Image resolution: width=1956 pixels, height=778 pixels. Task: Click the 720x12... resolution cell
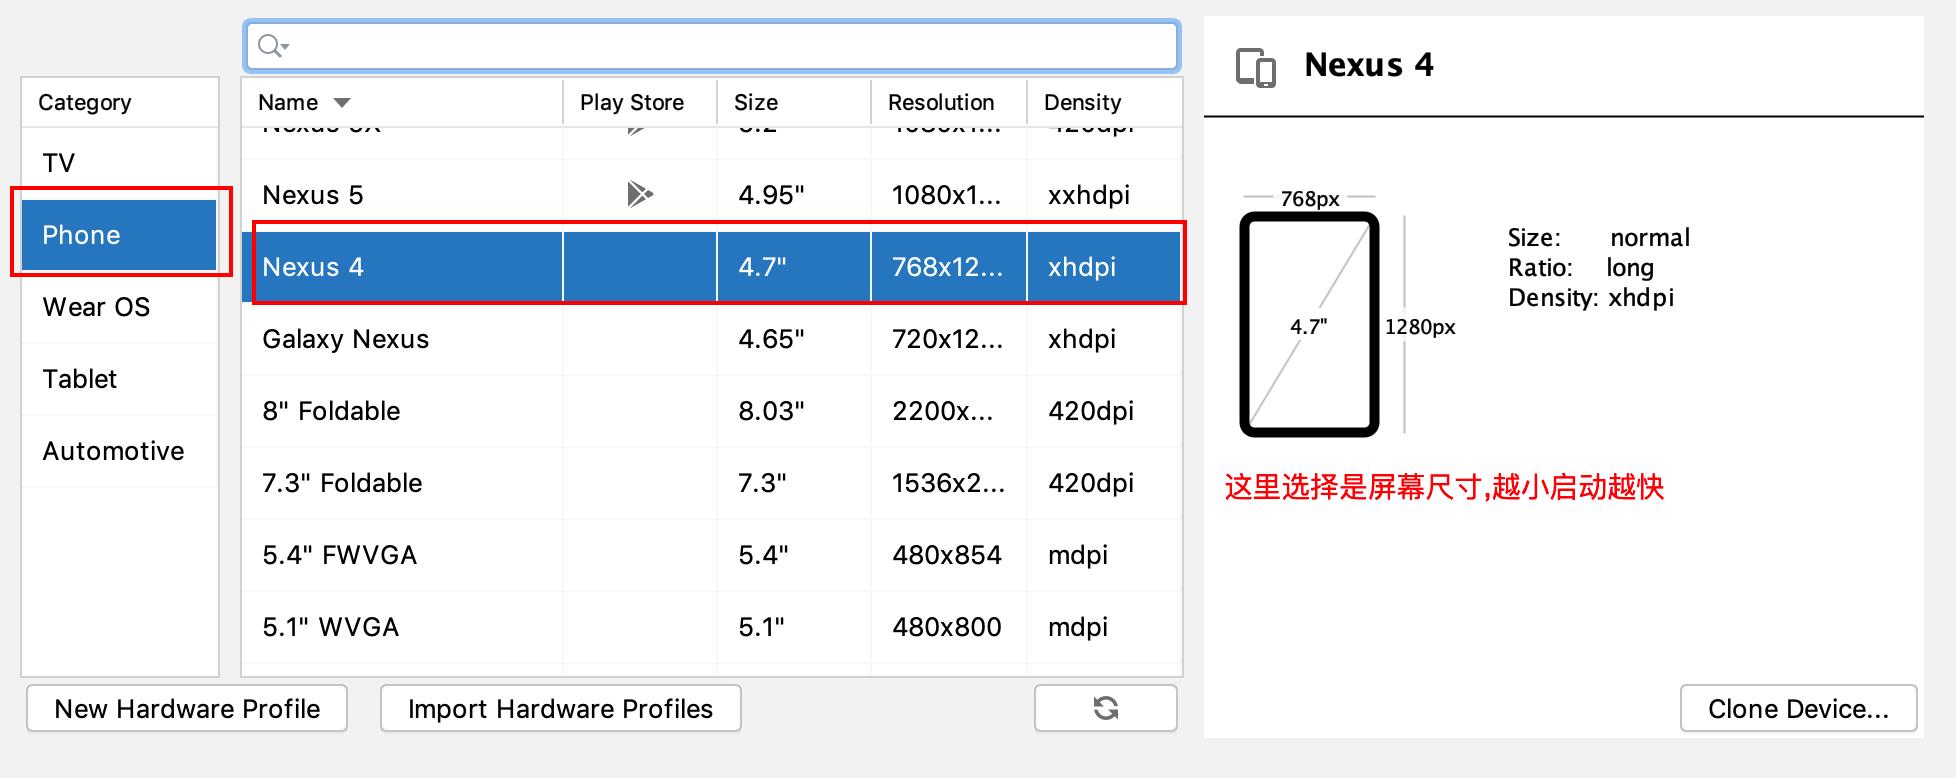click(x=947, y=339)
